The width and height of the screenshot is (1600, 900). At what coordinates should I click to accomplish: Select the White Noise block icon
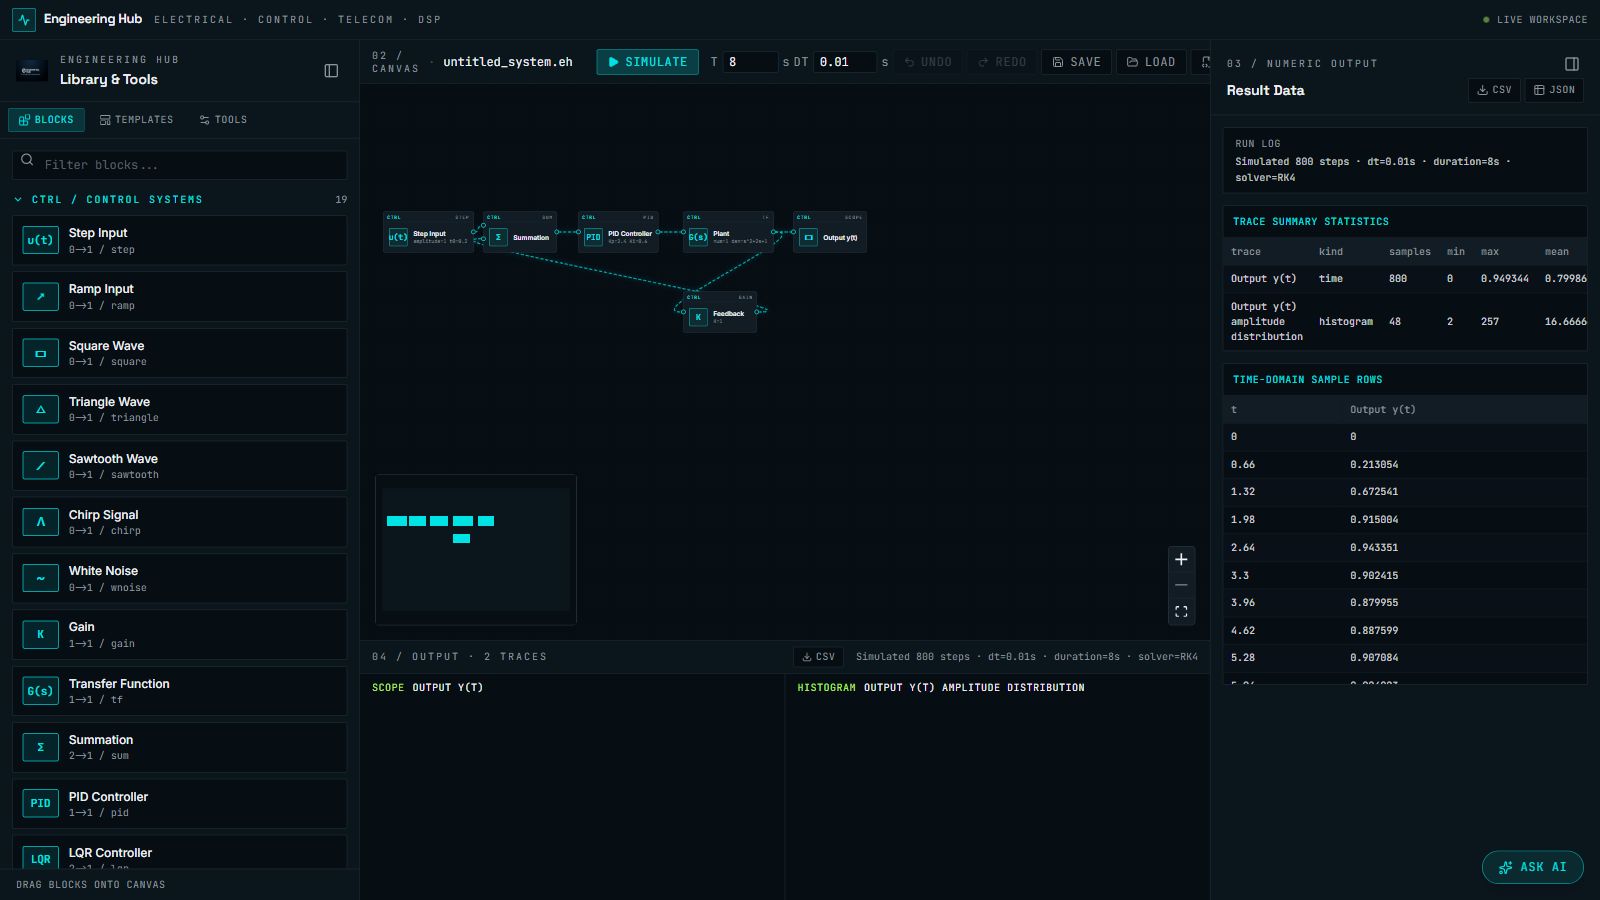coord(40,578)
